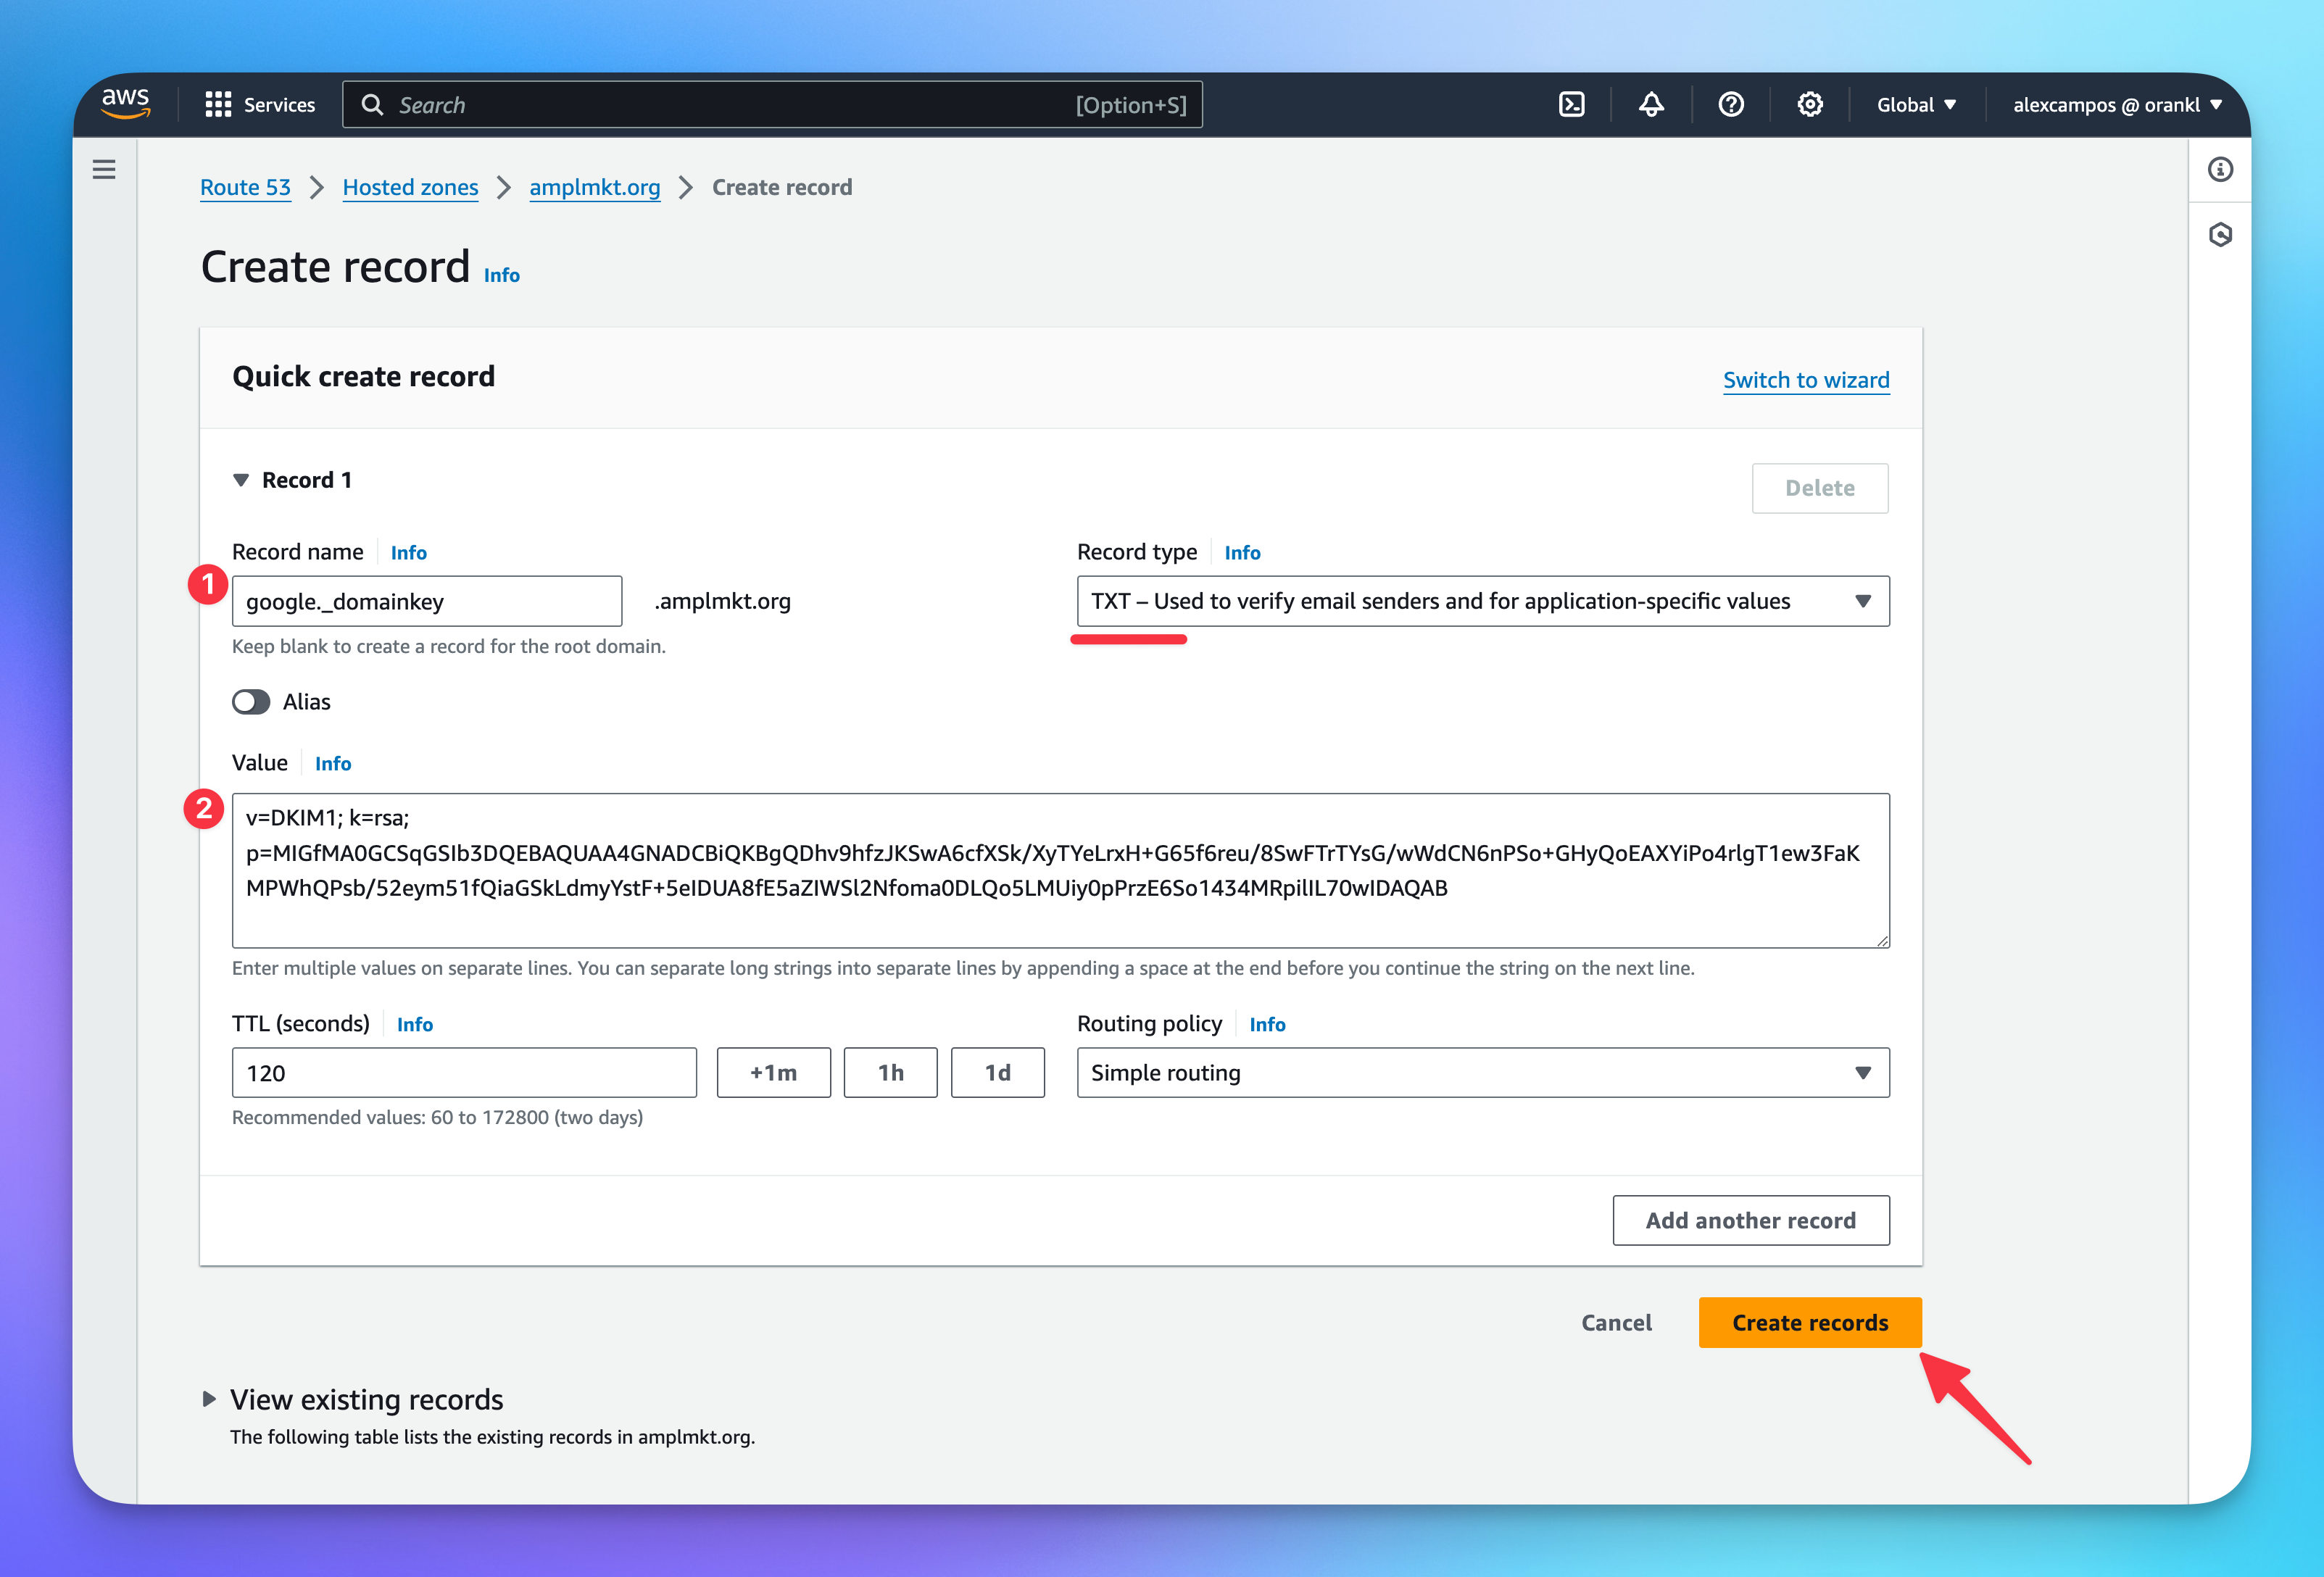2324x1577 pixels.
Task: Open the settings gear icon
Action: (1810, 105)
